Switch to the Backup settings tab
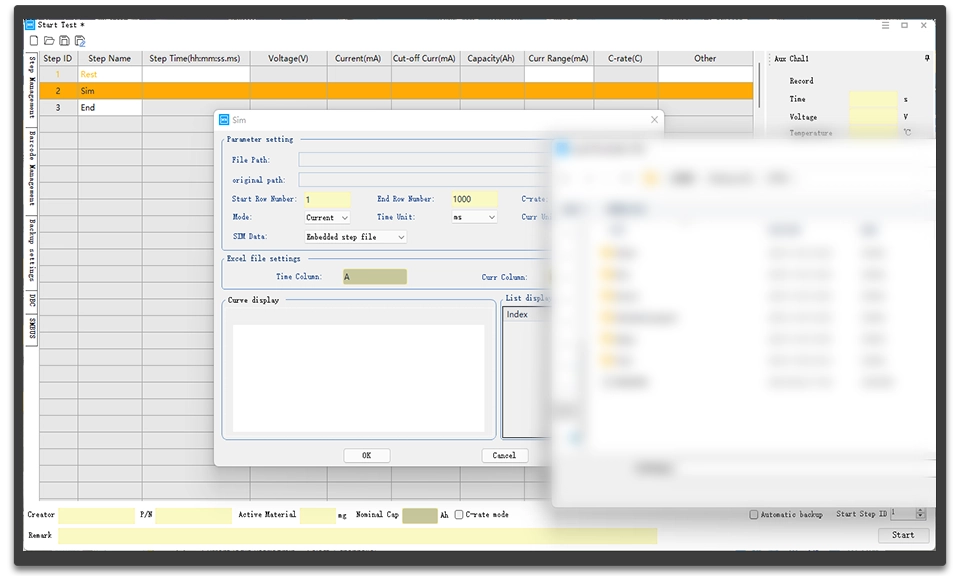 (32, 249)
